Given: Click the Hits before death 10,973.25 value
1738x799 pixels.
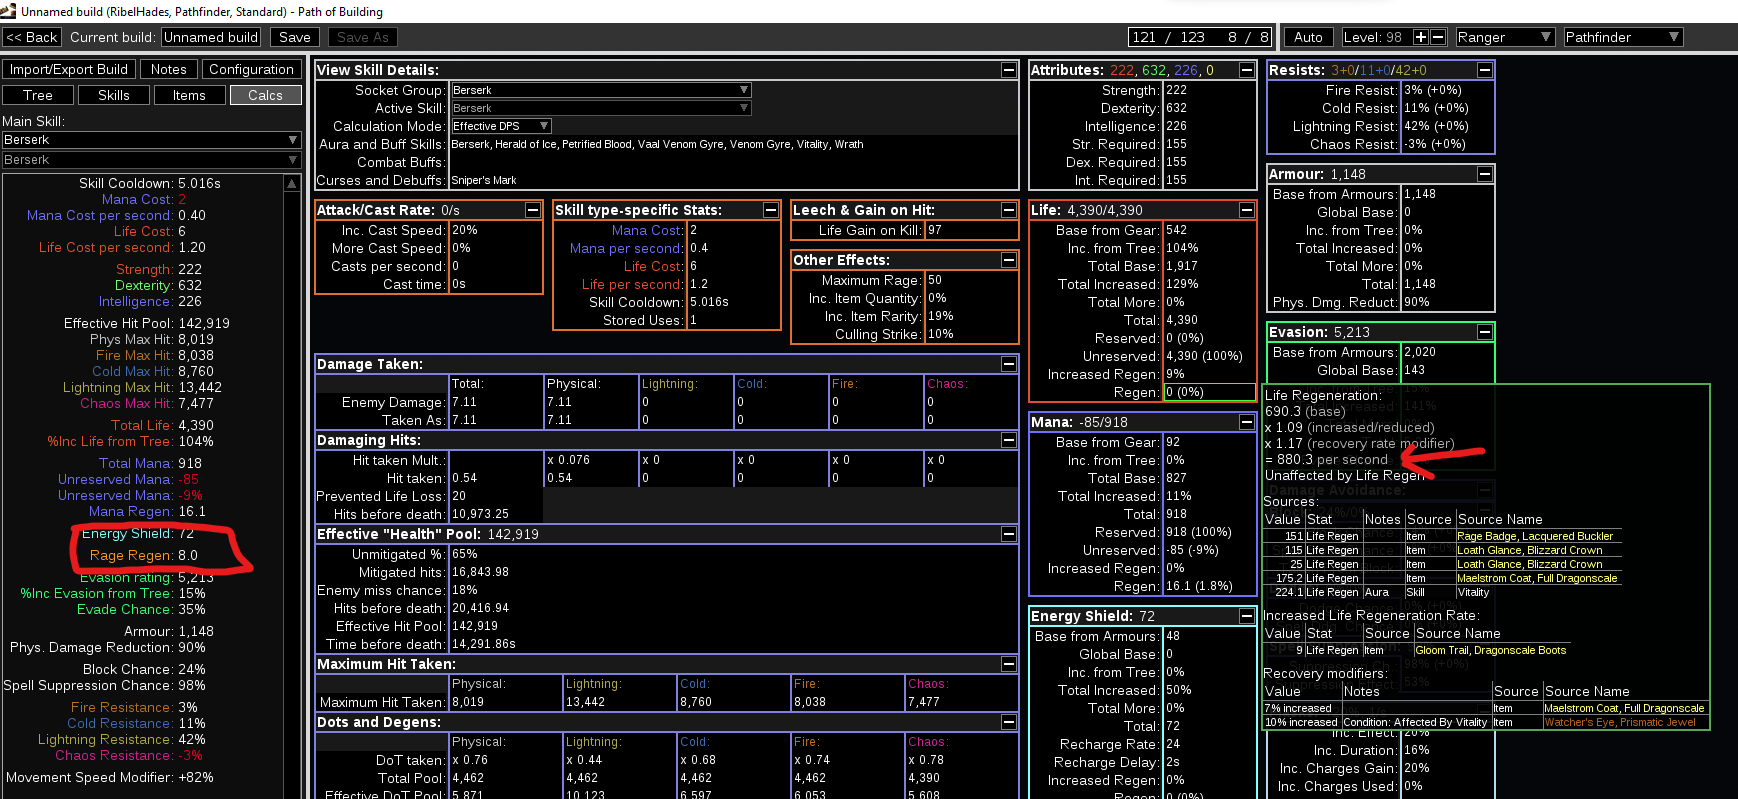Looking at the screenshot, I should (x=480, y=514).
